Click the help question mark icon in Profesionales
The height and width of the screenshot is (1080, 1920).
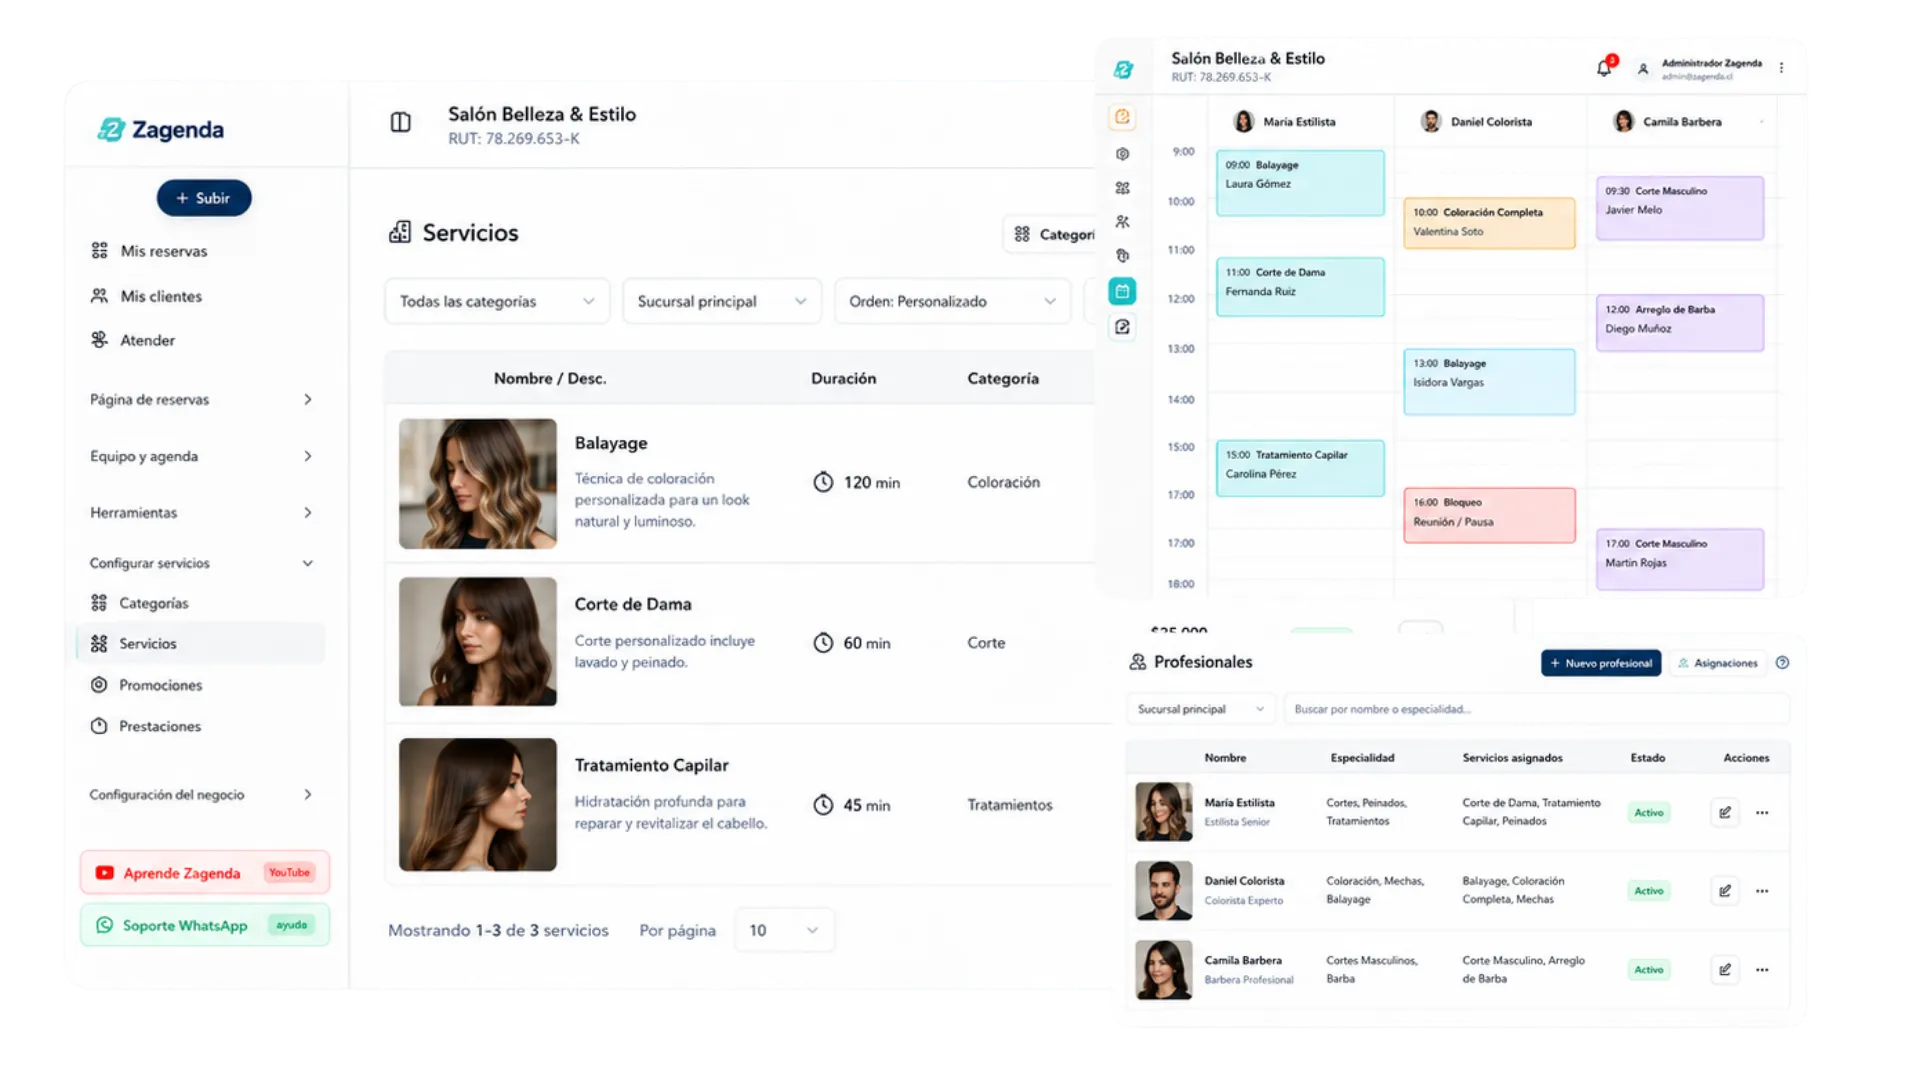click(x=1782, y=663)
